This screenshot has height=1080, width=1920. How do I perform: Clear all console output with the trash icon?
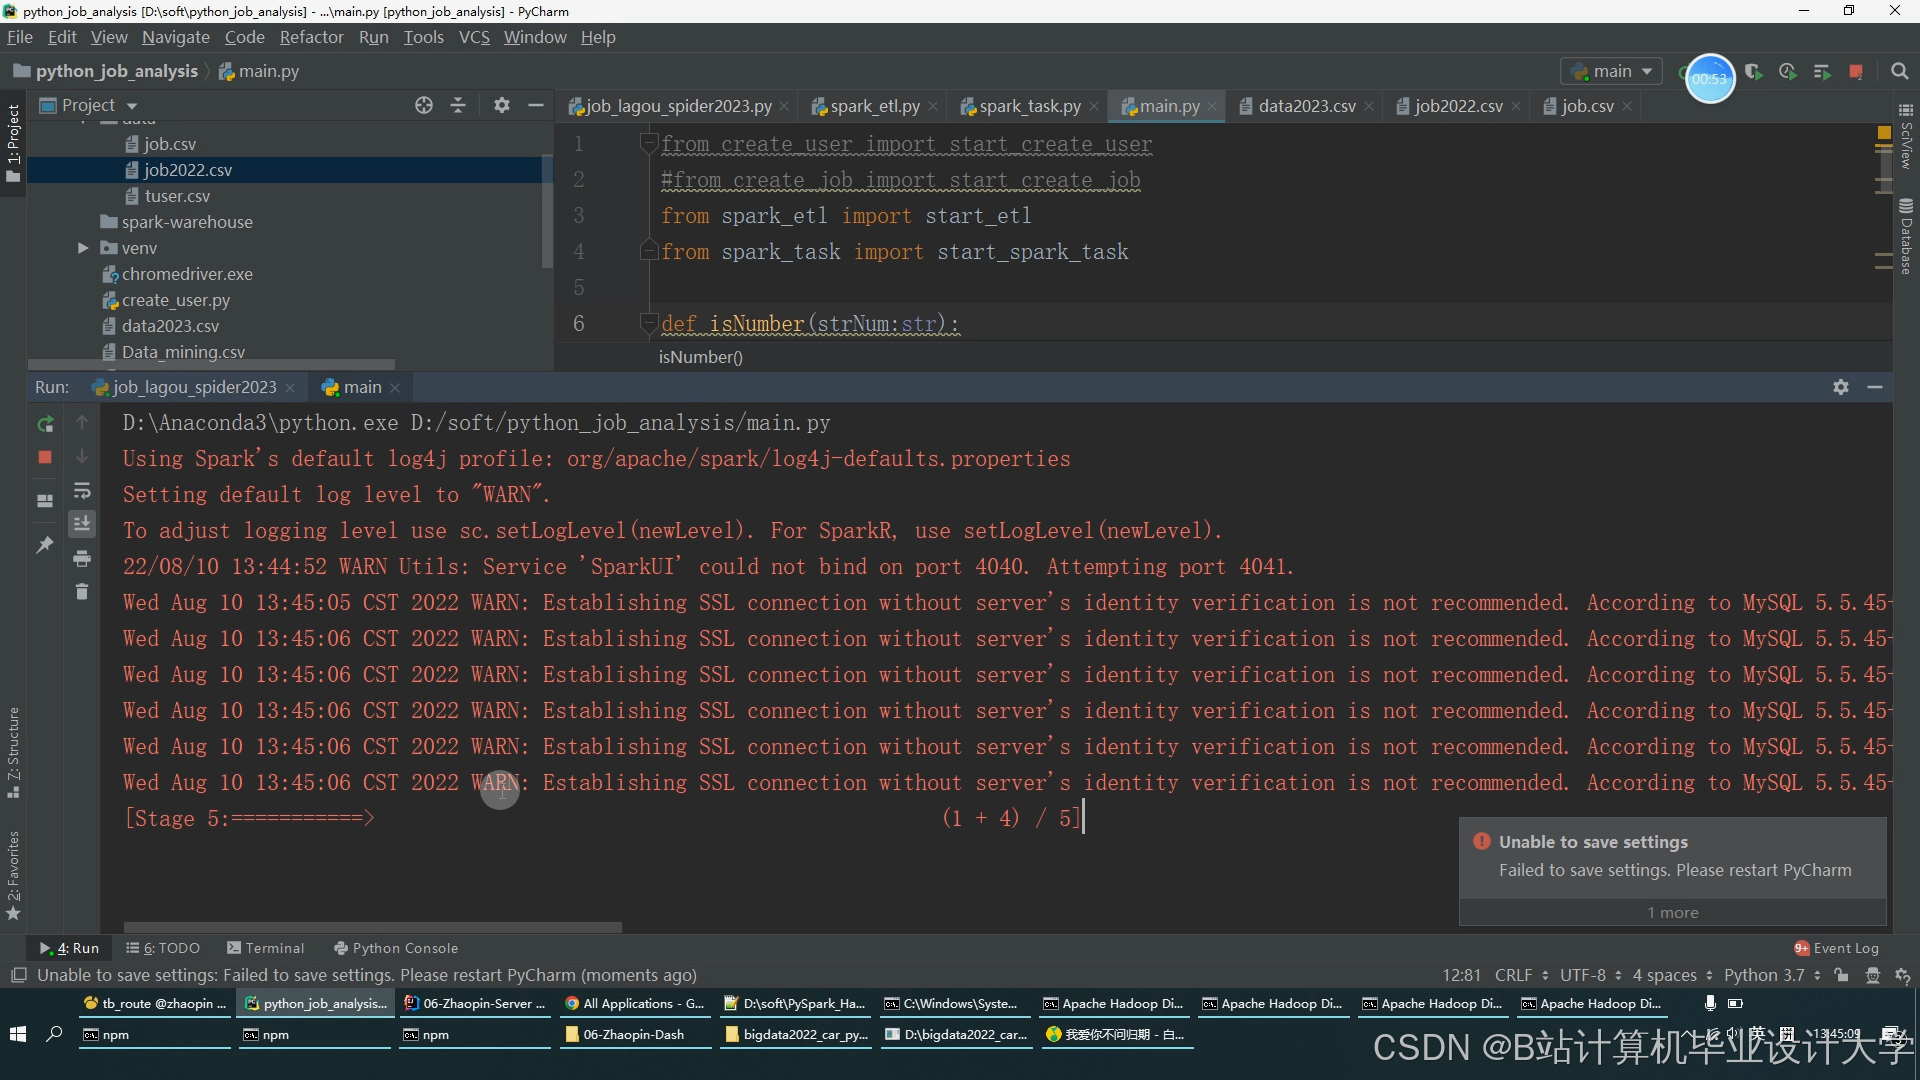[82, 592]
